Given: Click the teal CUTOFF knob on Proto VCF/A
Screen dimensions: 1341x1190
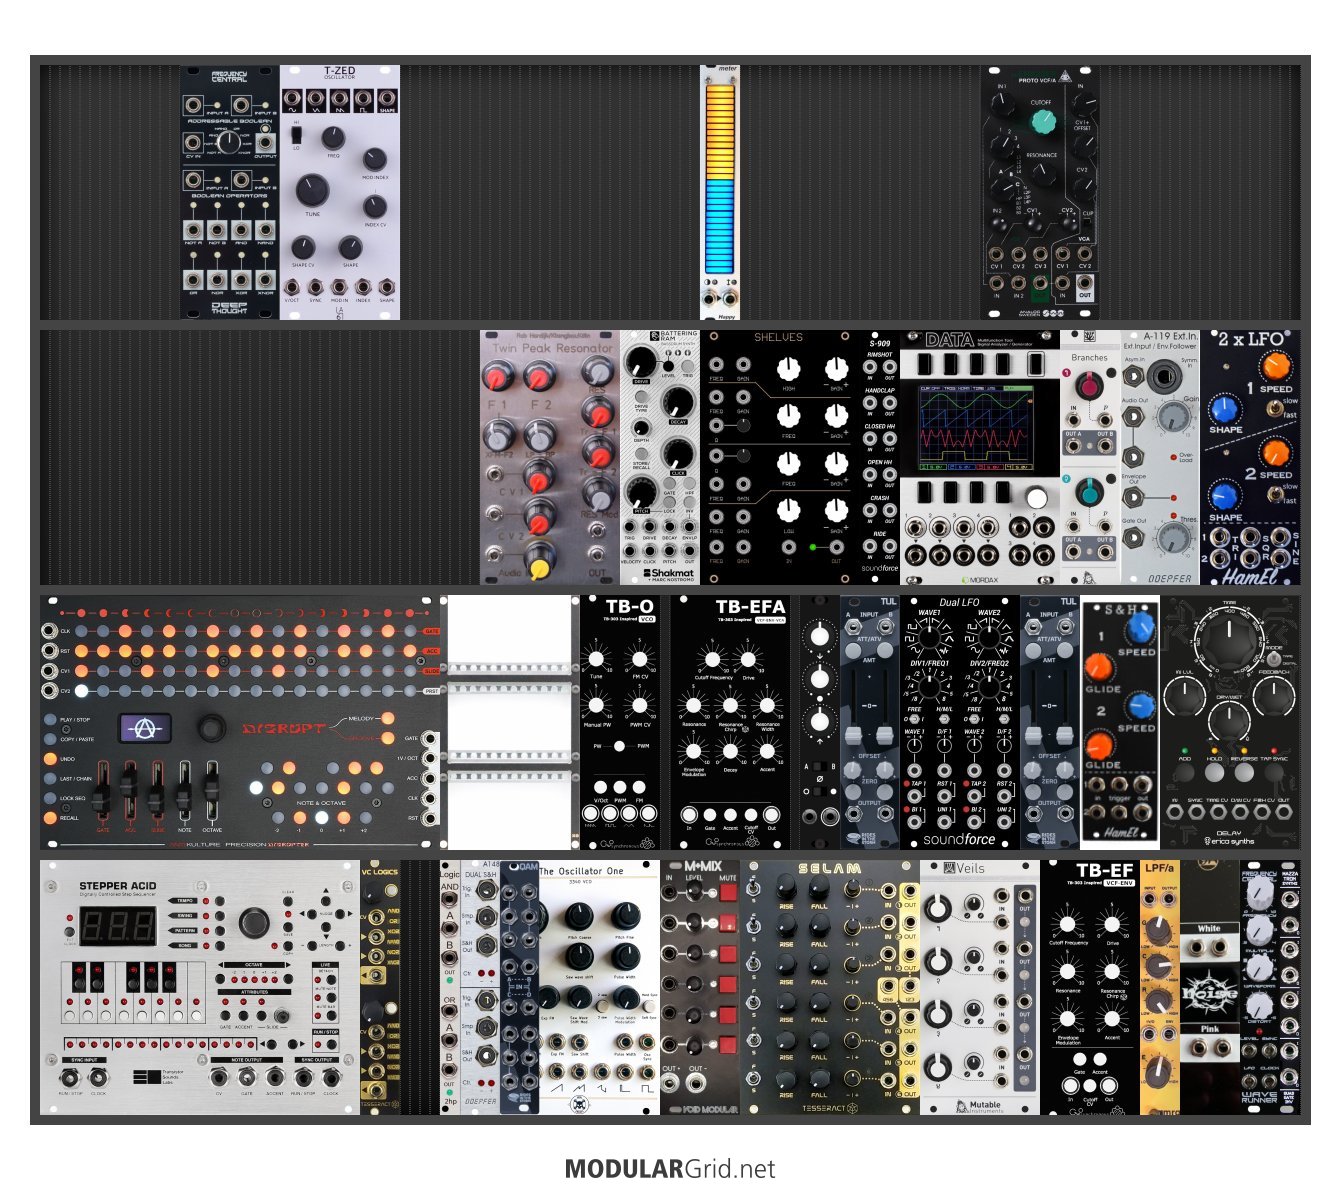Looking at the screenshot, I should pyautogui.click(x=1043, y=122).
